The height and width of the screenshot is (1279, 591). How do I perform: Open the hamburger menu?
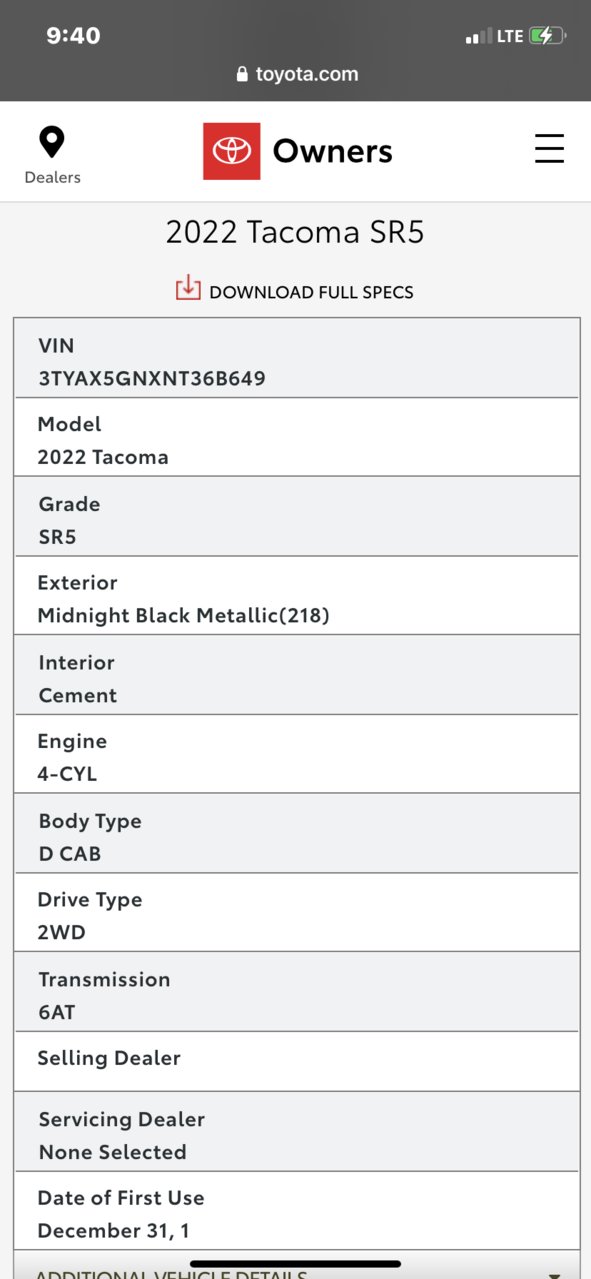point(549,149)
